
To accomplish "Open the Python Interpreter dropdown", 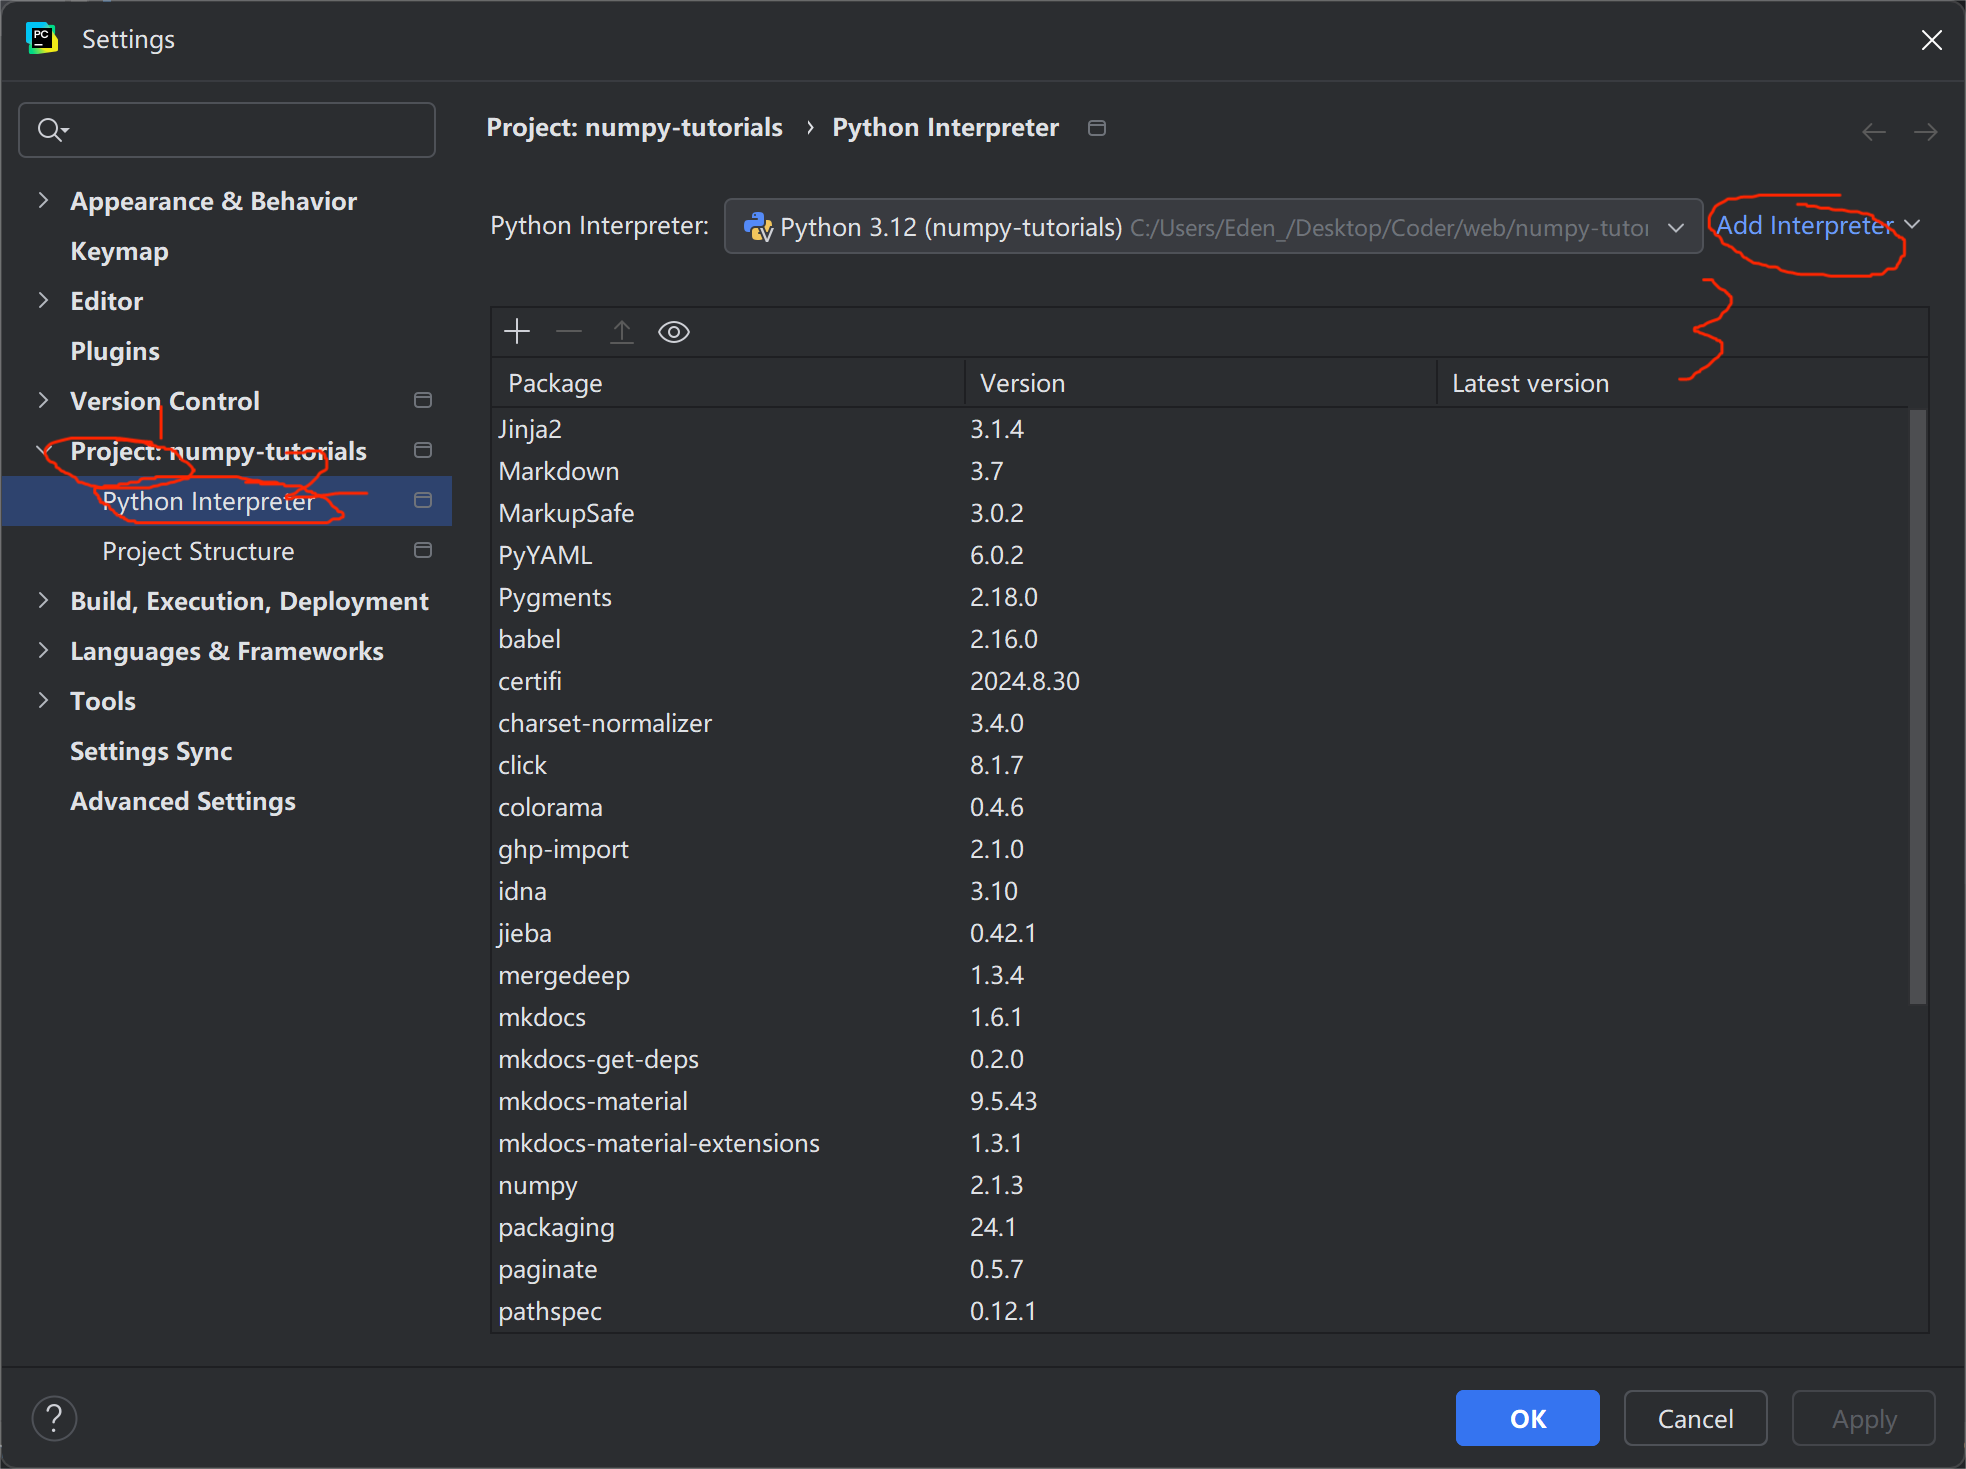I will point(1213,227).
